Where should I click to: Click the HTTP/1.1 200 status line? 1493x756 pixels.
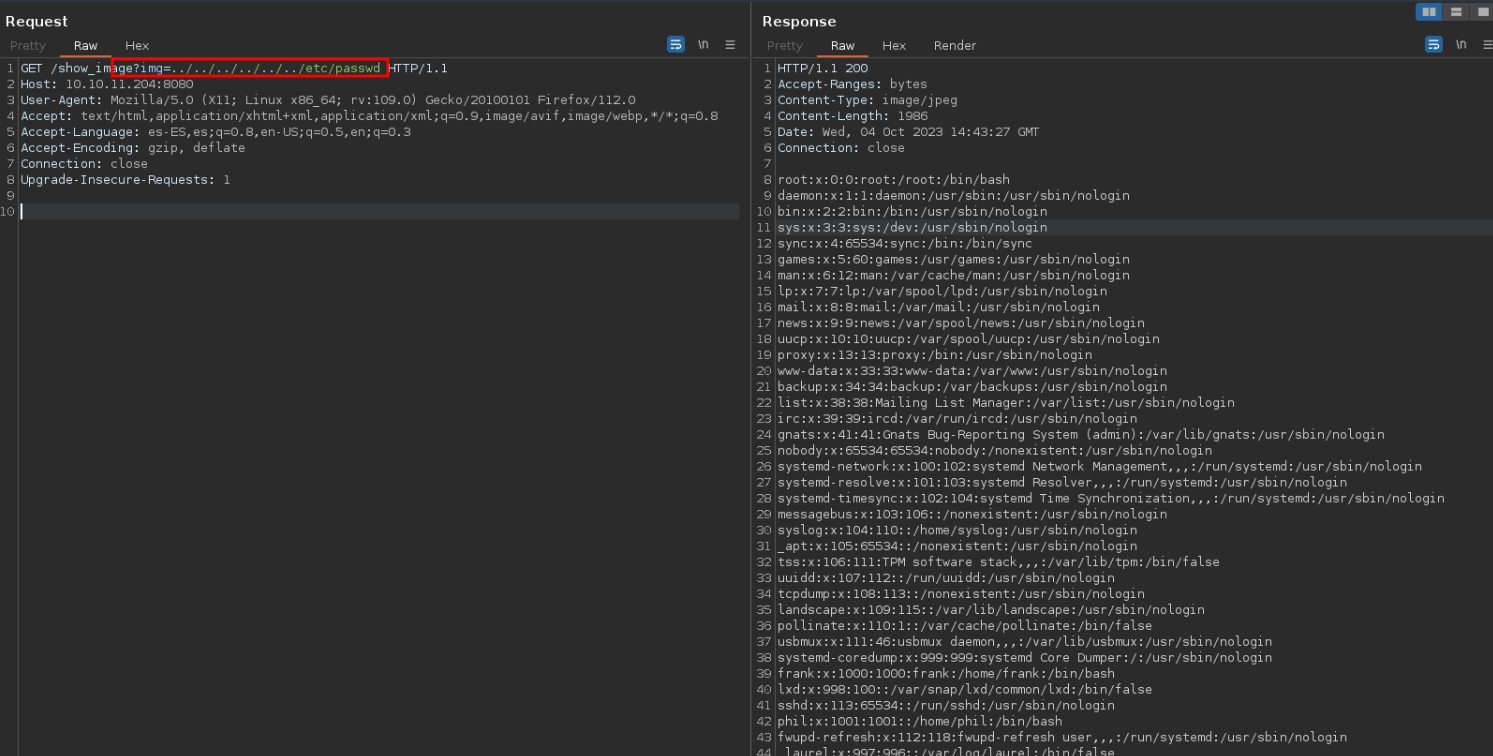823,68
